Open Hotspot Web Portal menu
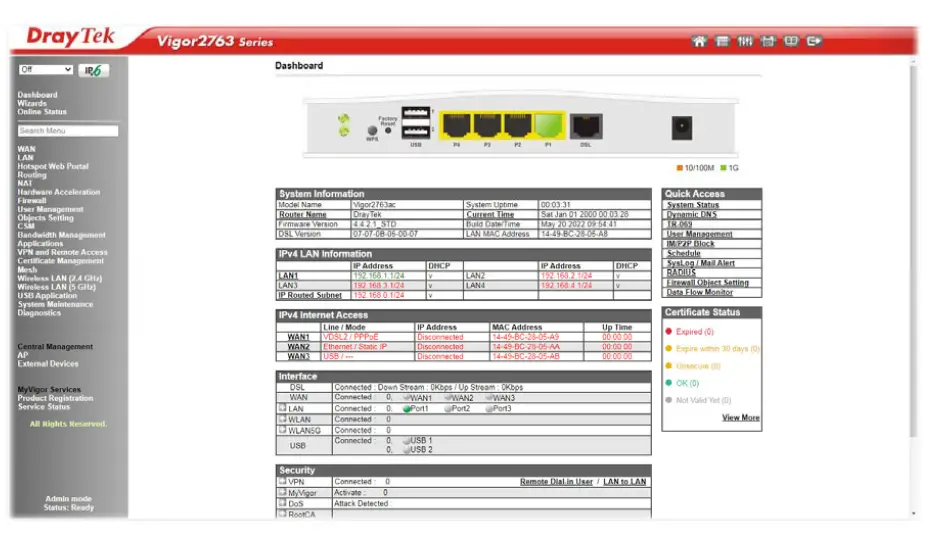941x533 pixels. point(53,166)
